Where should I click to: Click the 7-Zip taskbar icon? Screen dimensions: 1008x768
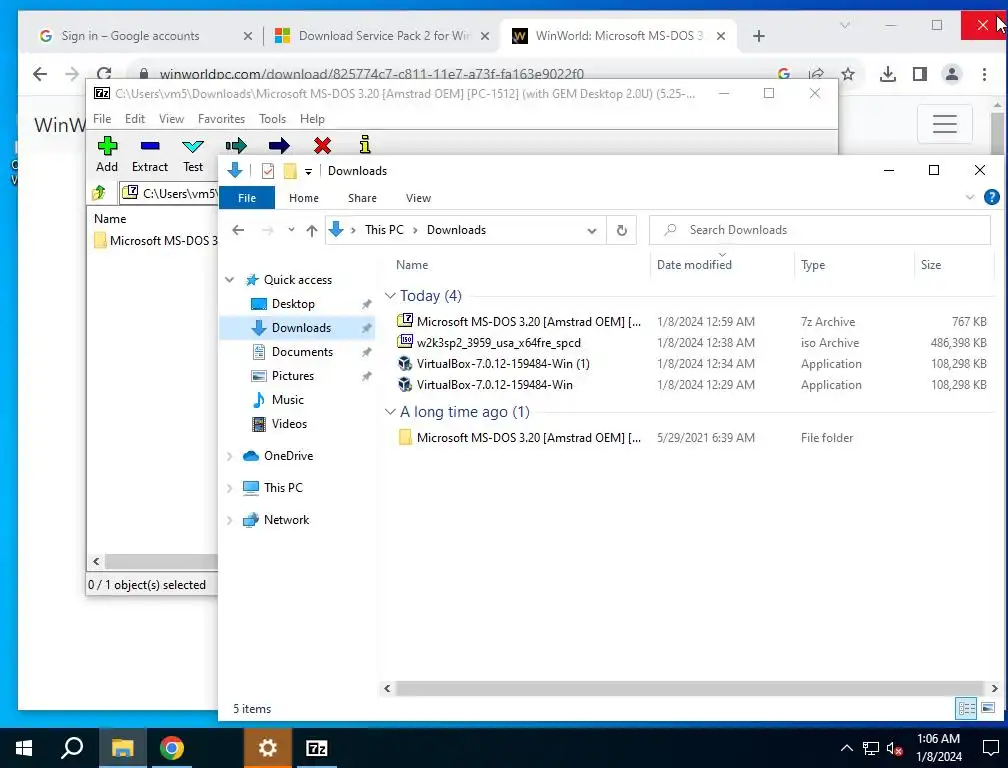pos(316,748)
